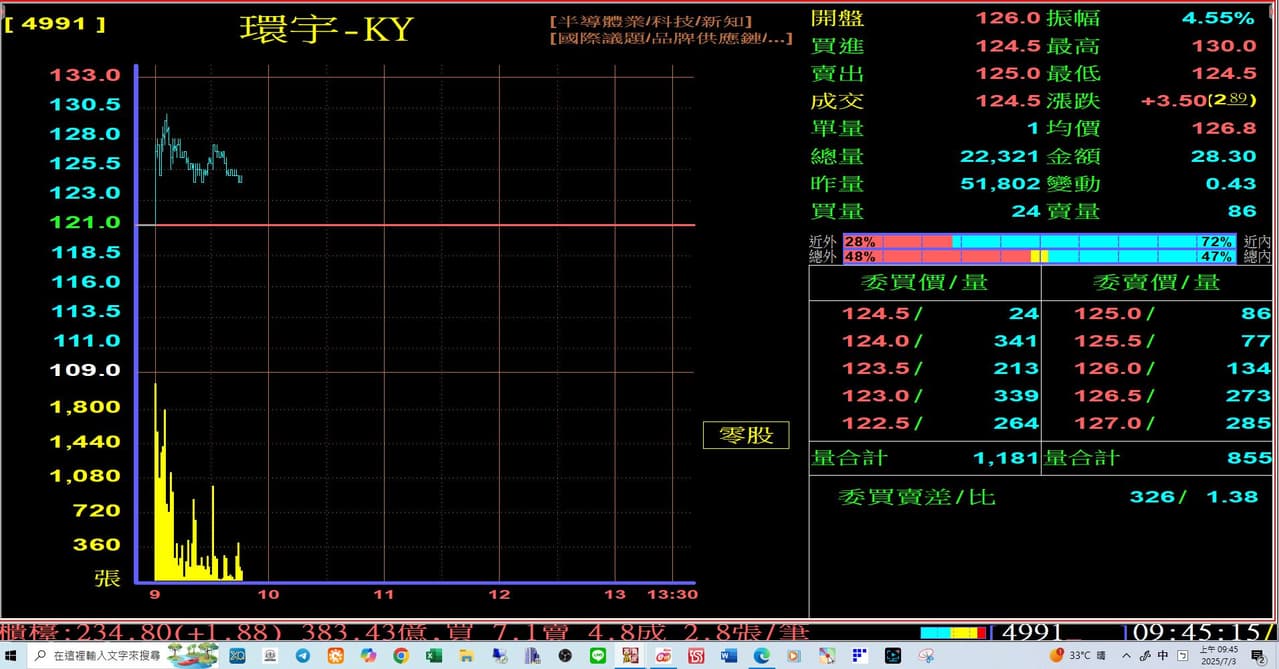Open the notification center icon

tap(1258, 657)
